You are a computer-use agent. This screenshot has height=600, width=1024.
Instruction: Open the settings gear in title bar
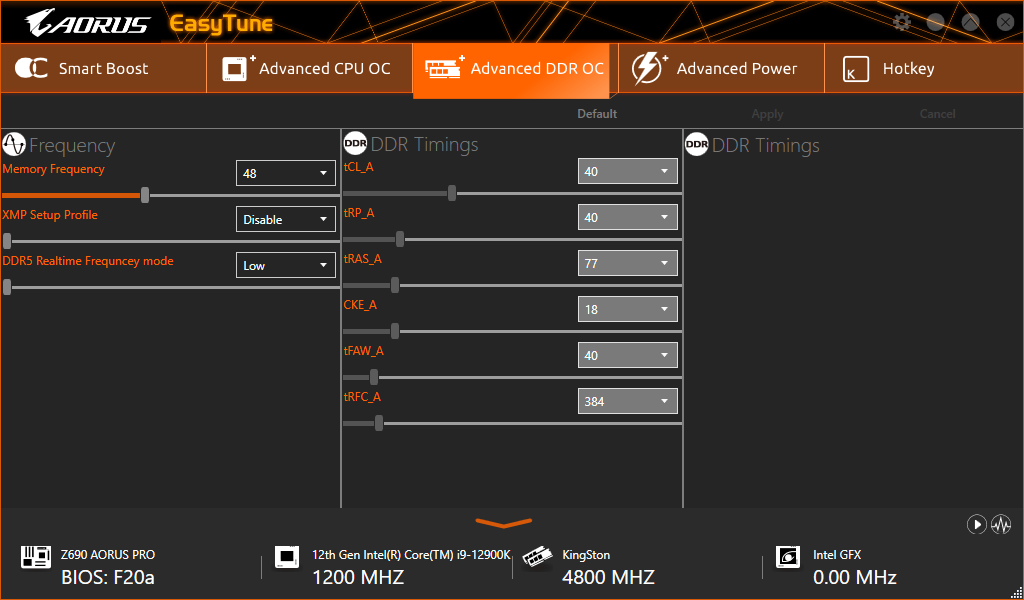pos(902,22)
